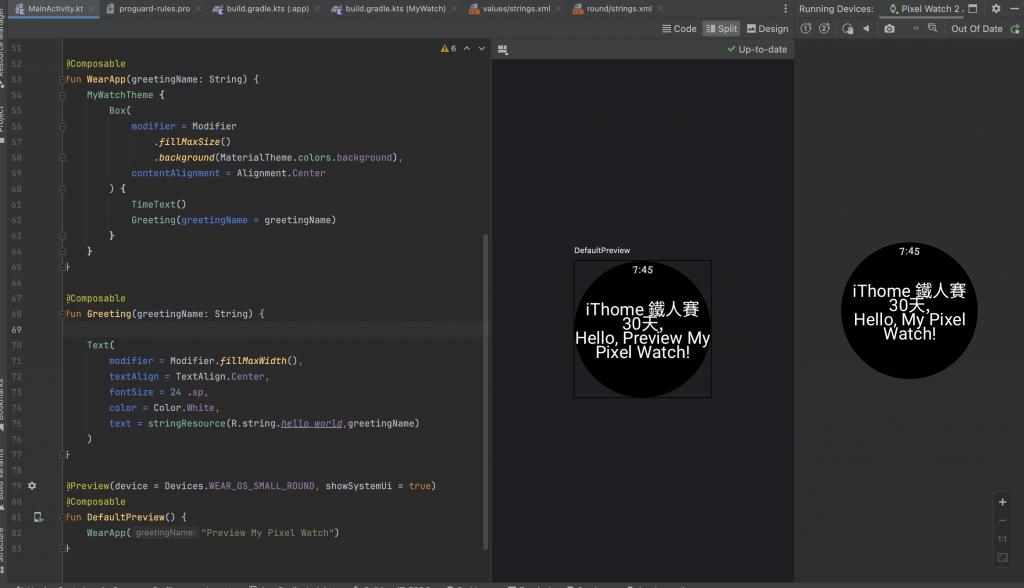Close the build.gradle.kts (:app) tab
Viewport: 1024px width, 588px height.
(x=317, y=8)
